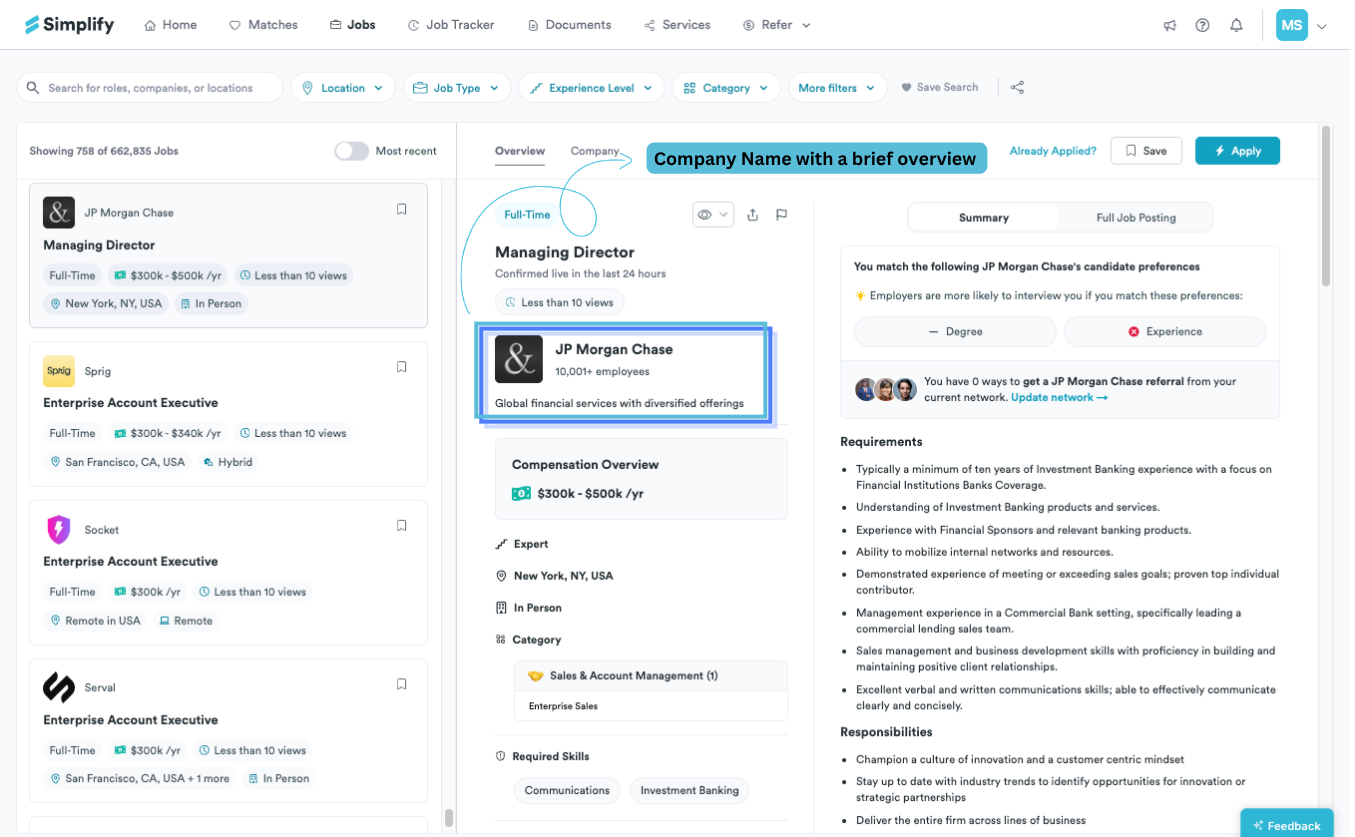Click the Socket company logo

point(59,529)
